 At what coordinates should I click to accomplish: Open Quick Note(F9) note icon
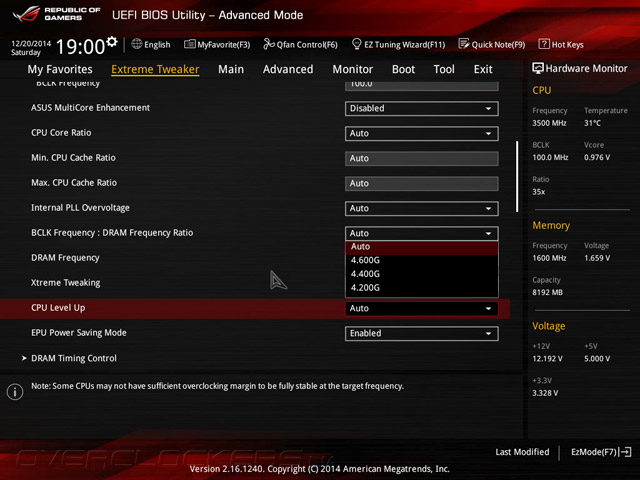coord(464,44)
